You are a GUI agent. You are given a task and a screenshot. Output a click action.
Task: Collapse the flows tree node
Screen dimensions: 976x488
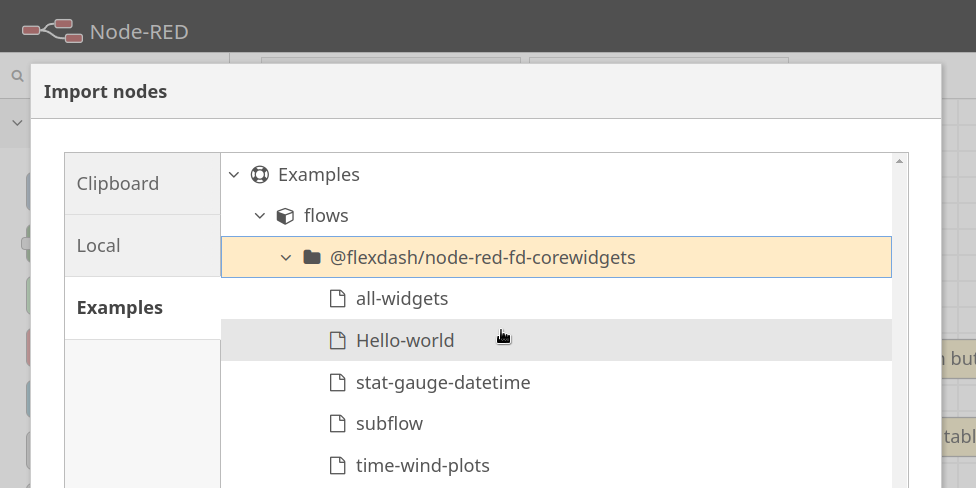coord(260,216)
